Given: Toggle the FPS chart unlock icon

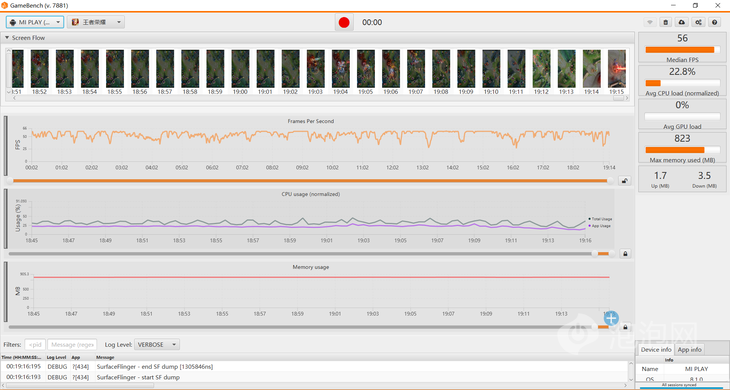Looking at the screenshot, I should tap(624, 181).
